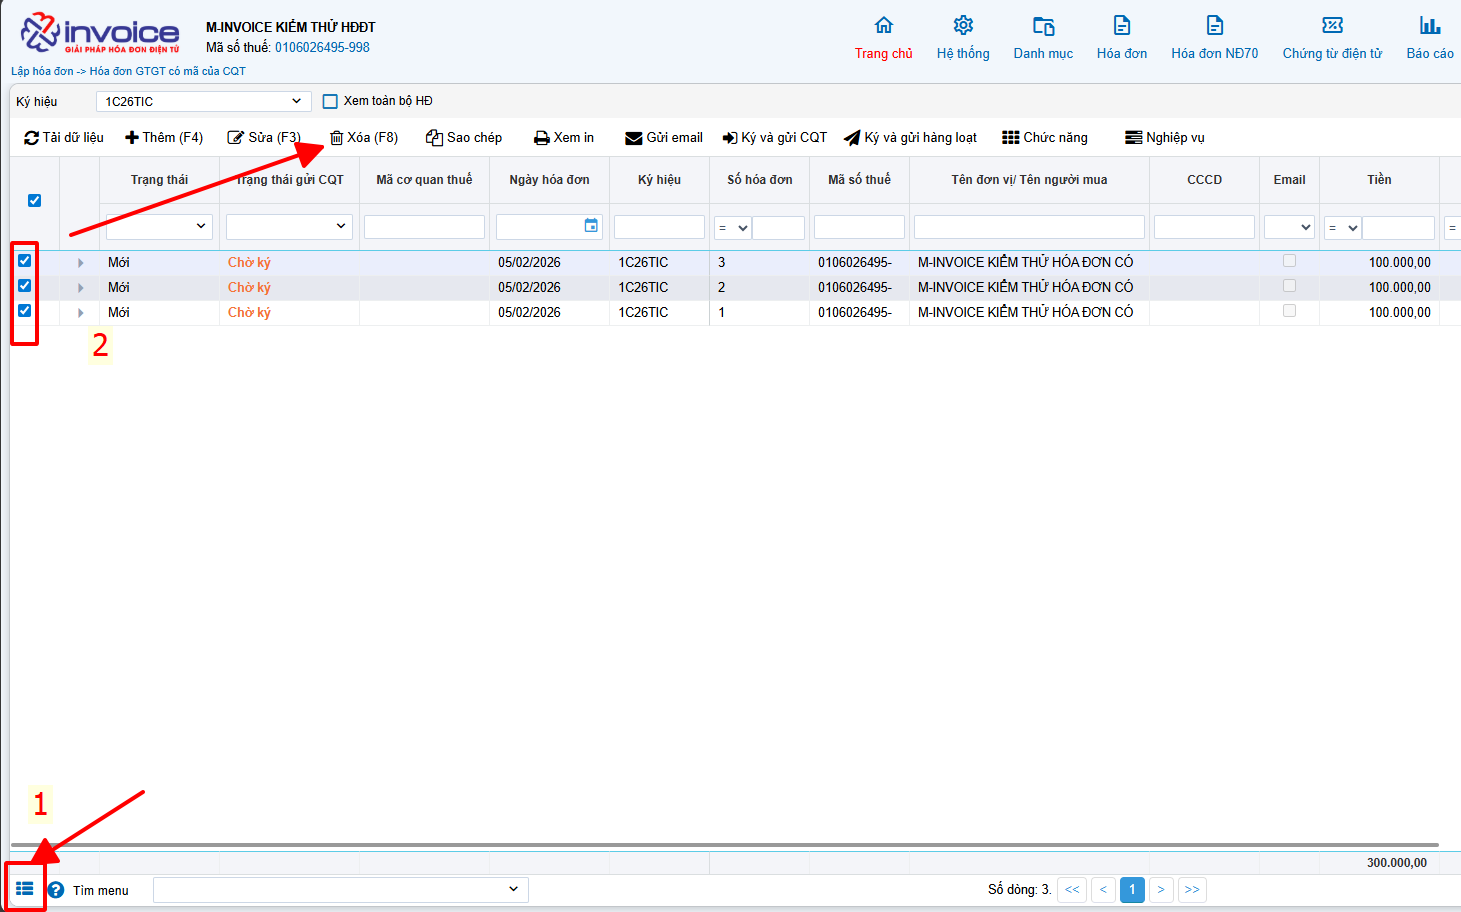This screenshot has height=912, width=1461.
Task: Click the Thêm (F4) button
Action: pos(164,138)
